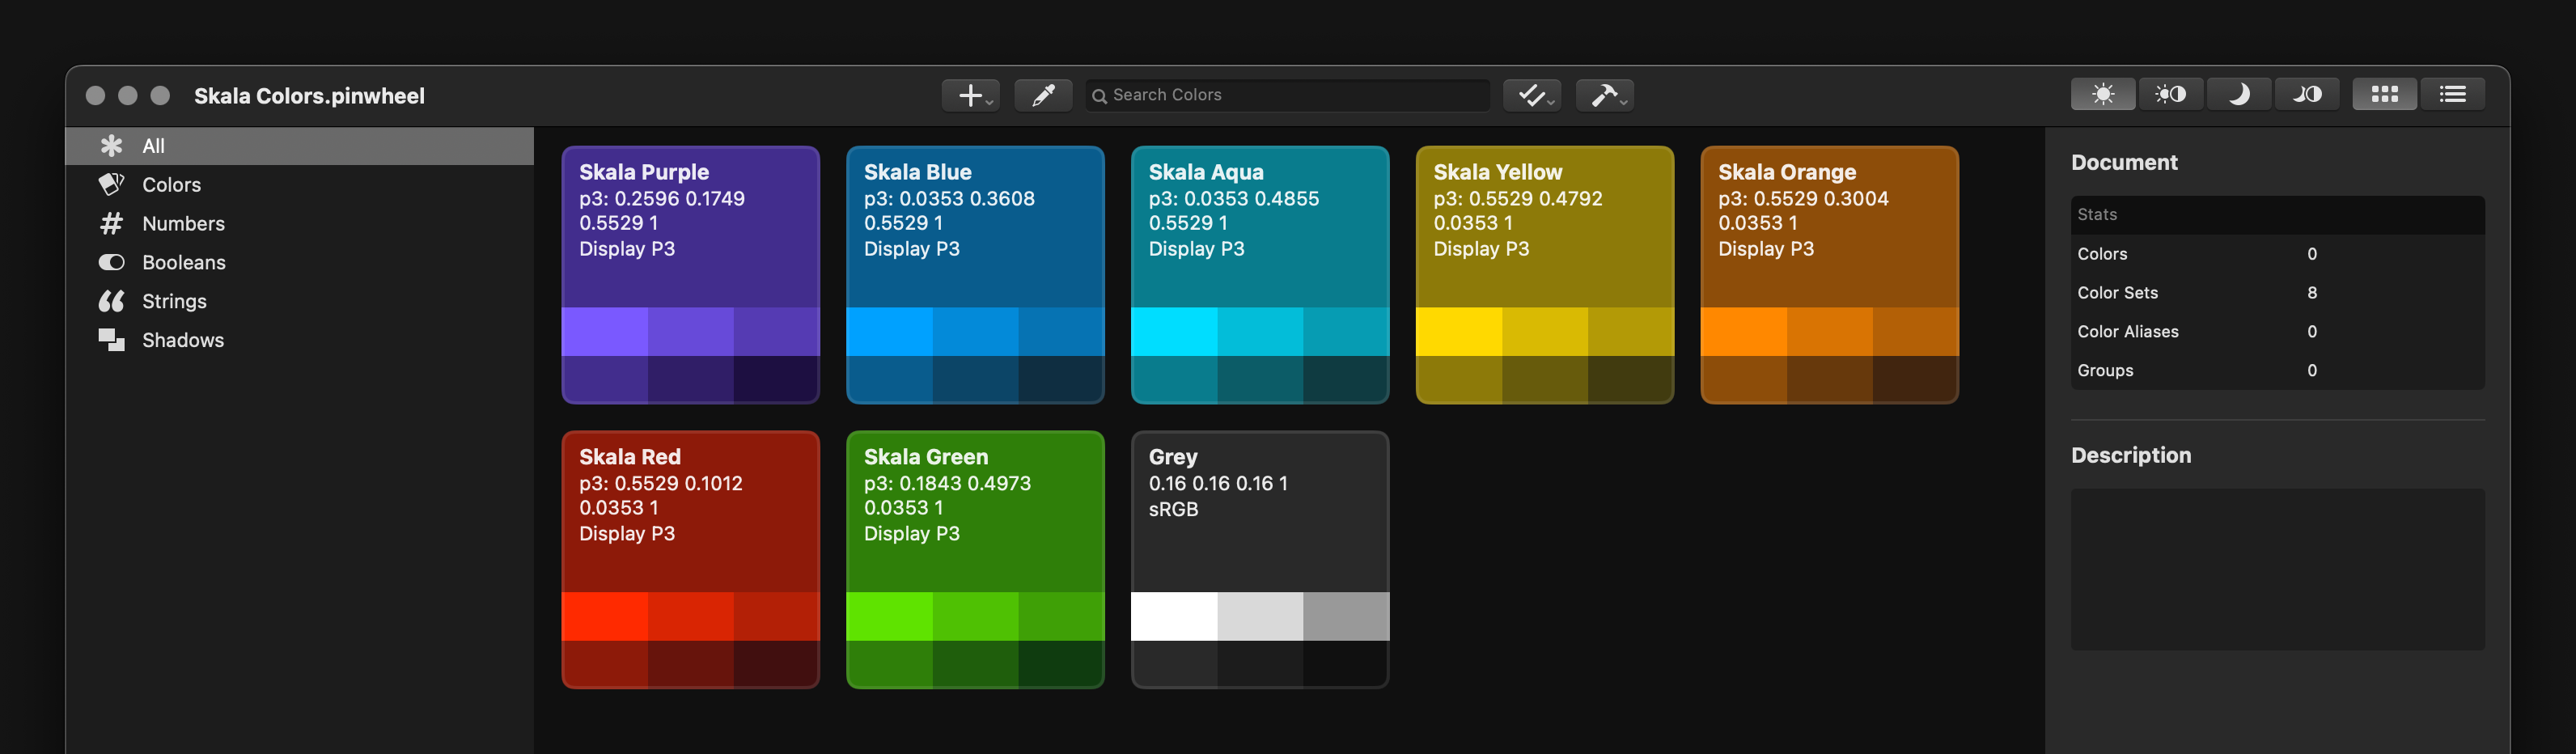Click the Colors stat row in Document panel

(x=2278, y=254)
